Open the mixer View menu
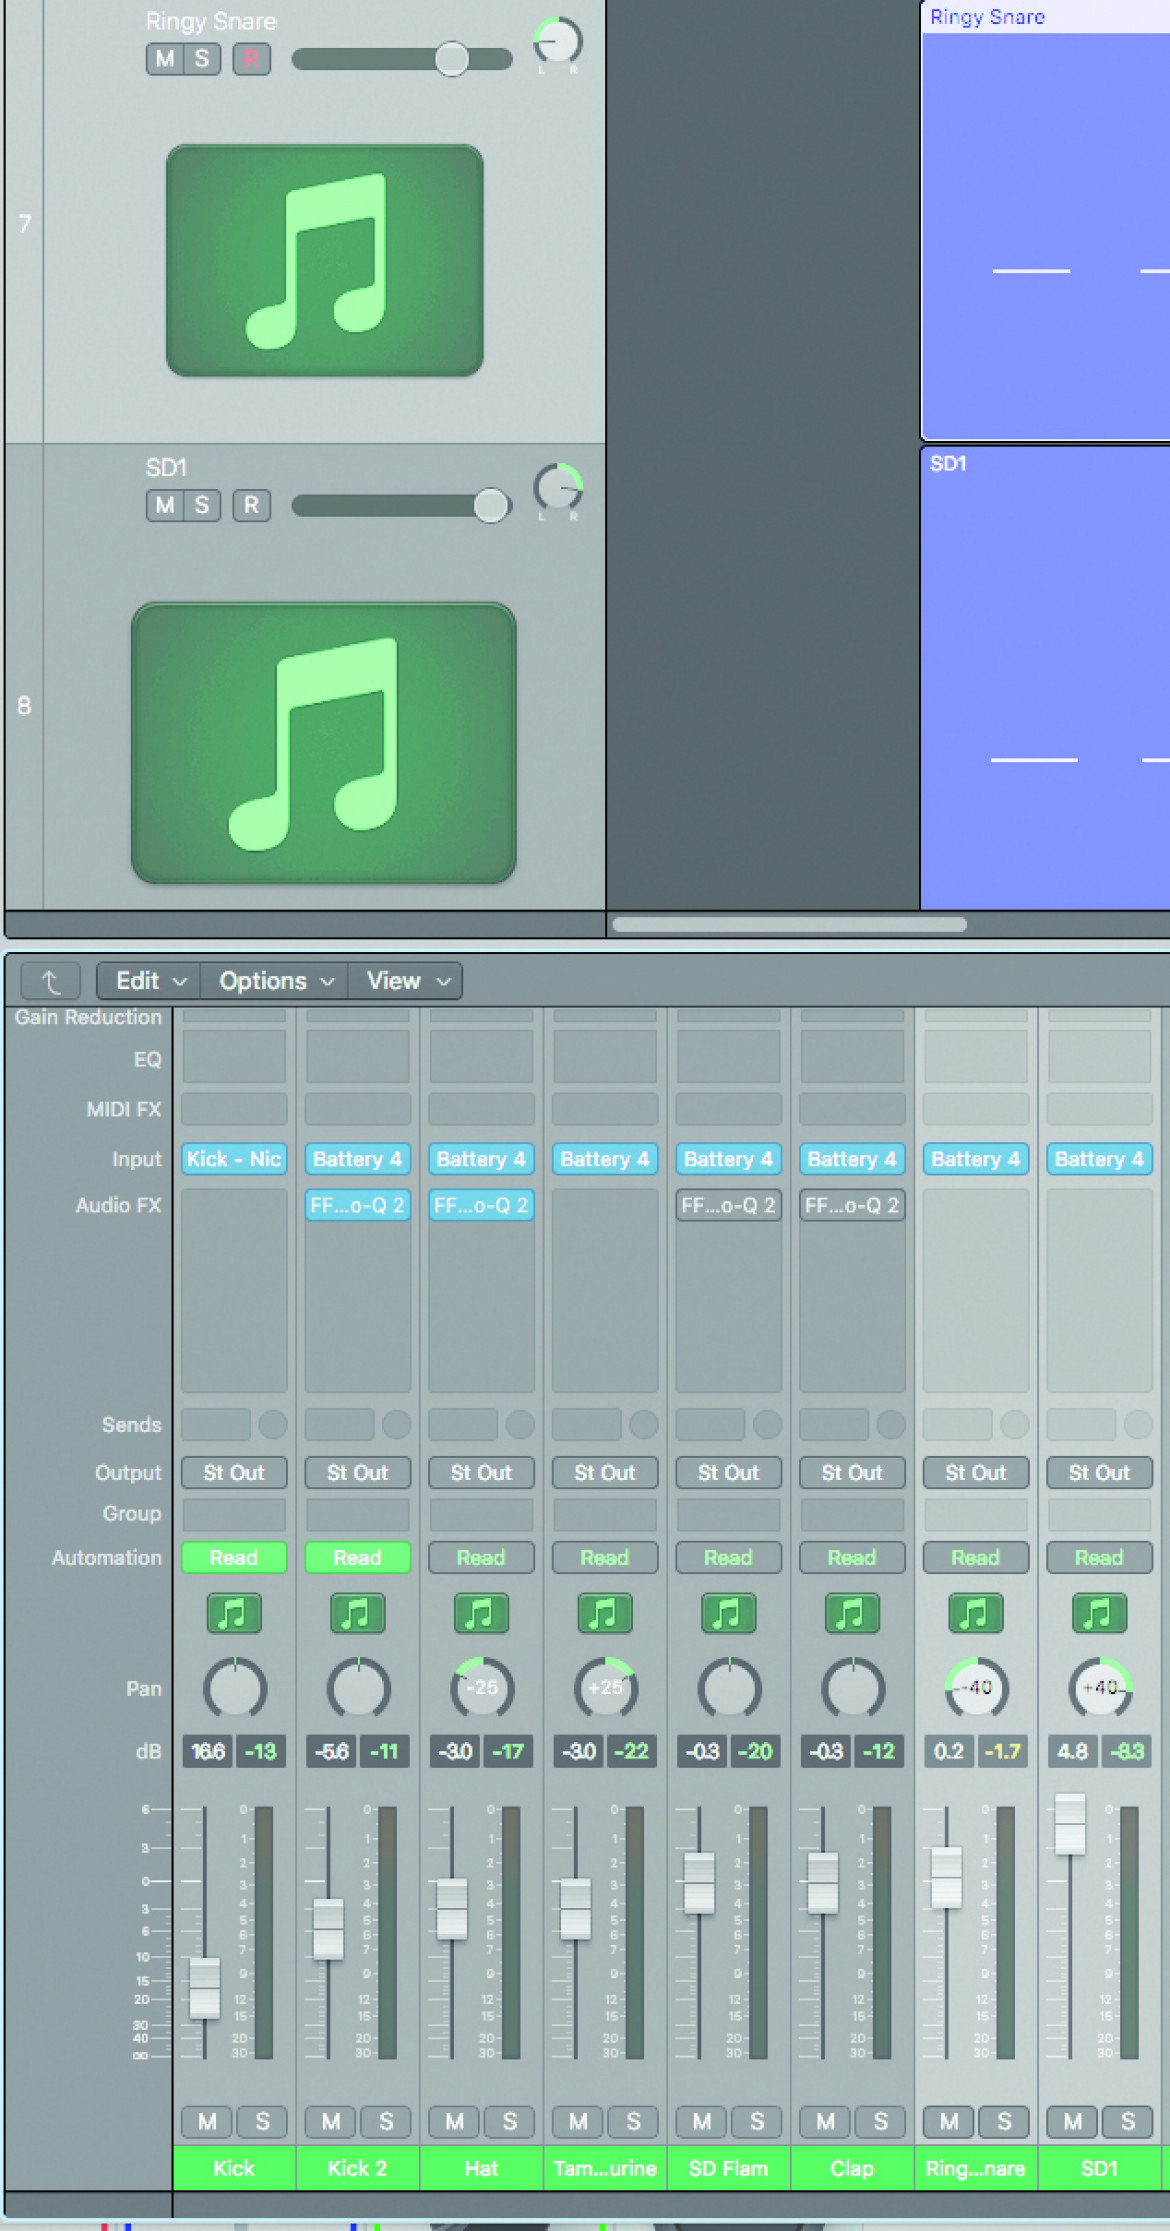Screen dimensions: 1170x2231 [x=405, y=981]
